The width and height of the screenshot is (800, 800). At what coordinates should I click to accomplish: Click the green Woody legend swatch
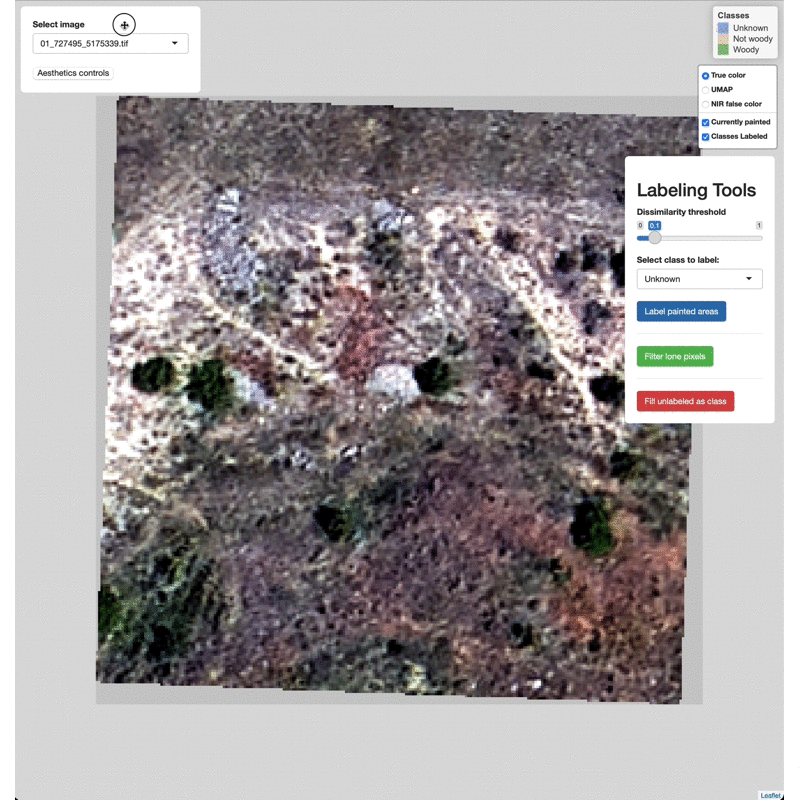pyautogui.click(x=723, y=49)
